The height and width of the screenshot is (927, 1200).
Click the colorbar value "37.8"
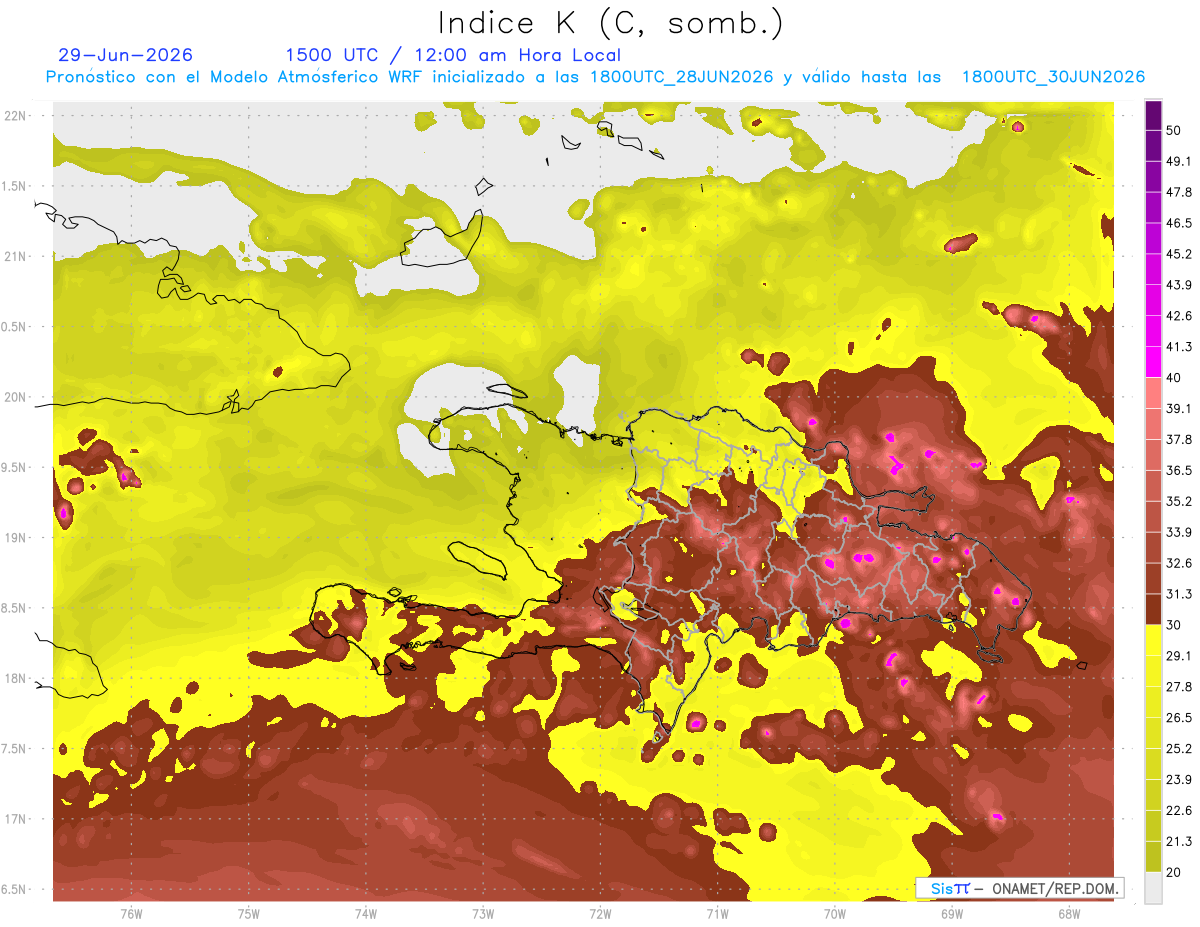click(1178, 440)
